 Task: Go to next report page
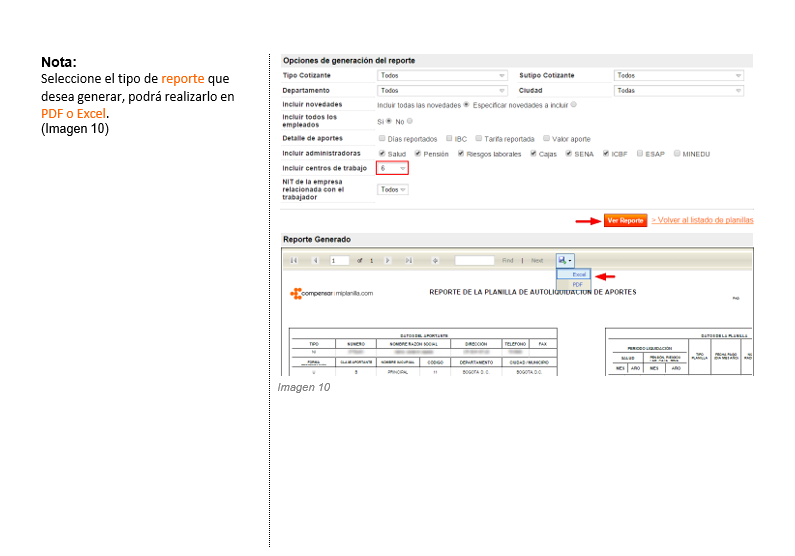[x=387, y=261]
